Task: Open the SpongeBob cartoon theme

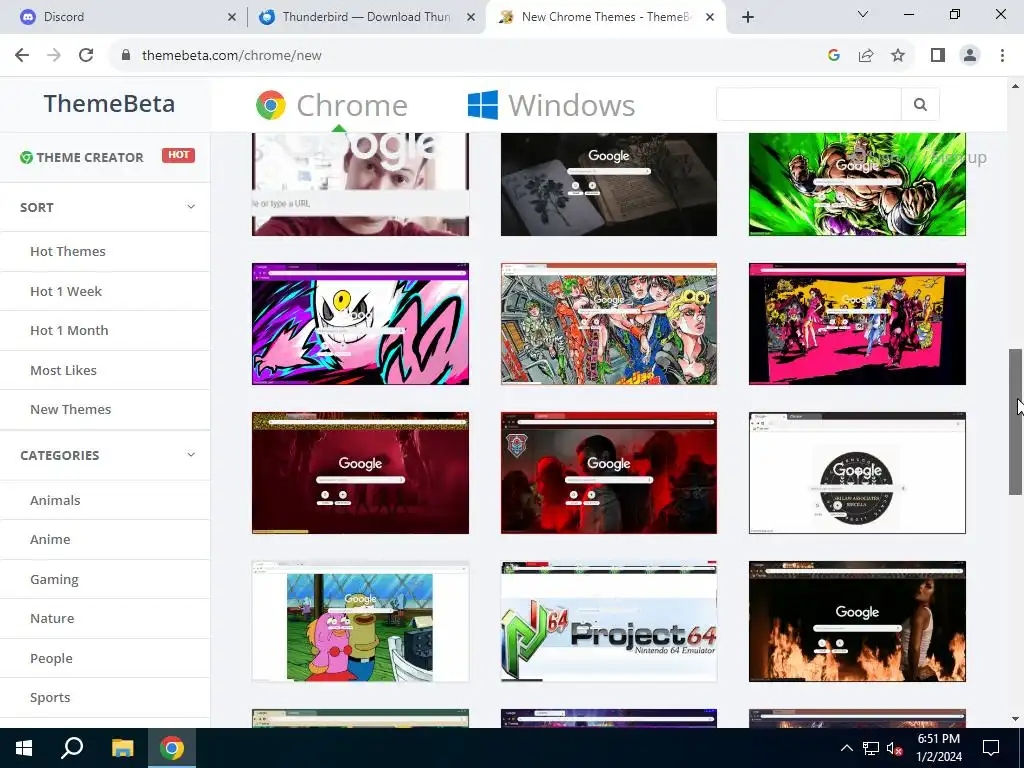Action: pos(360,622)
